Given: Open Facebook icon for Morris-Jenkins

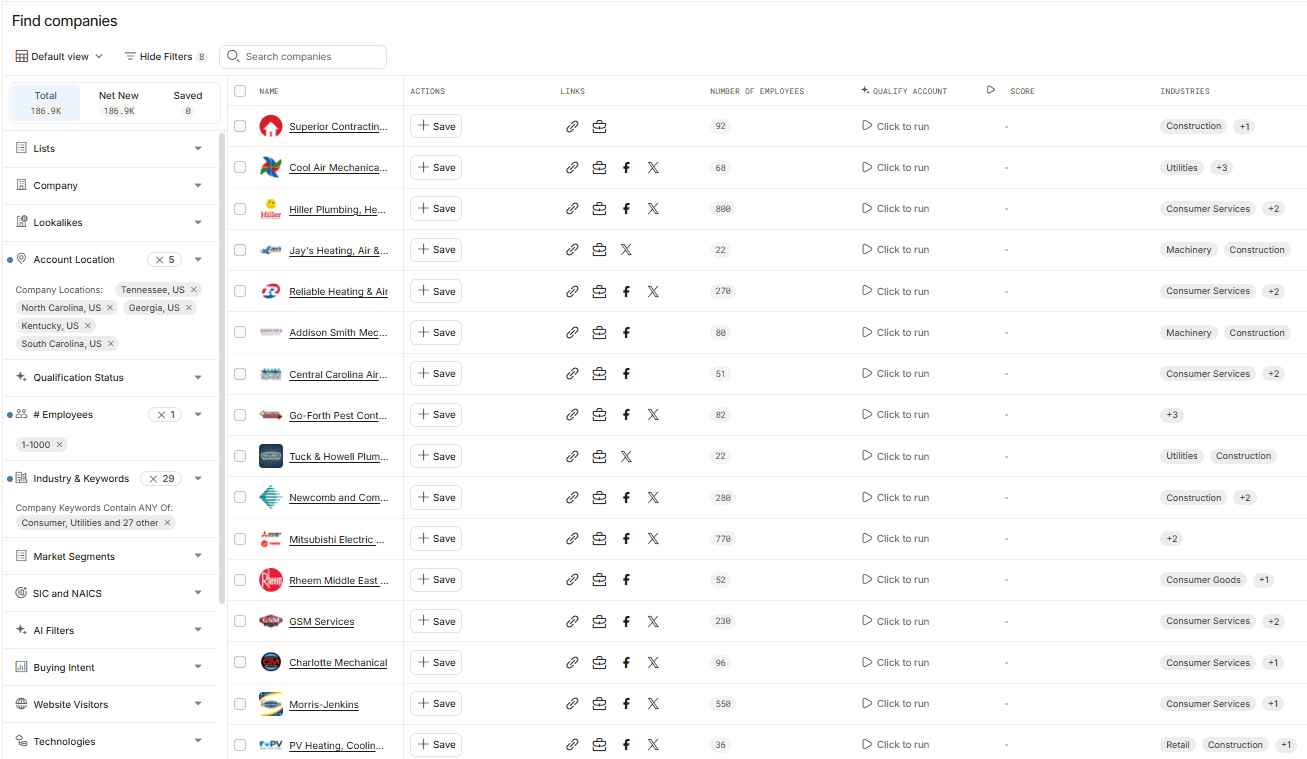Looking at the screenshot, I should [x=626, y=704].
